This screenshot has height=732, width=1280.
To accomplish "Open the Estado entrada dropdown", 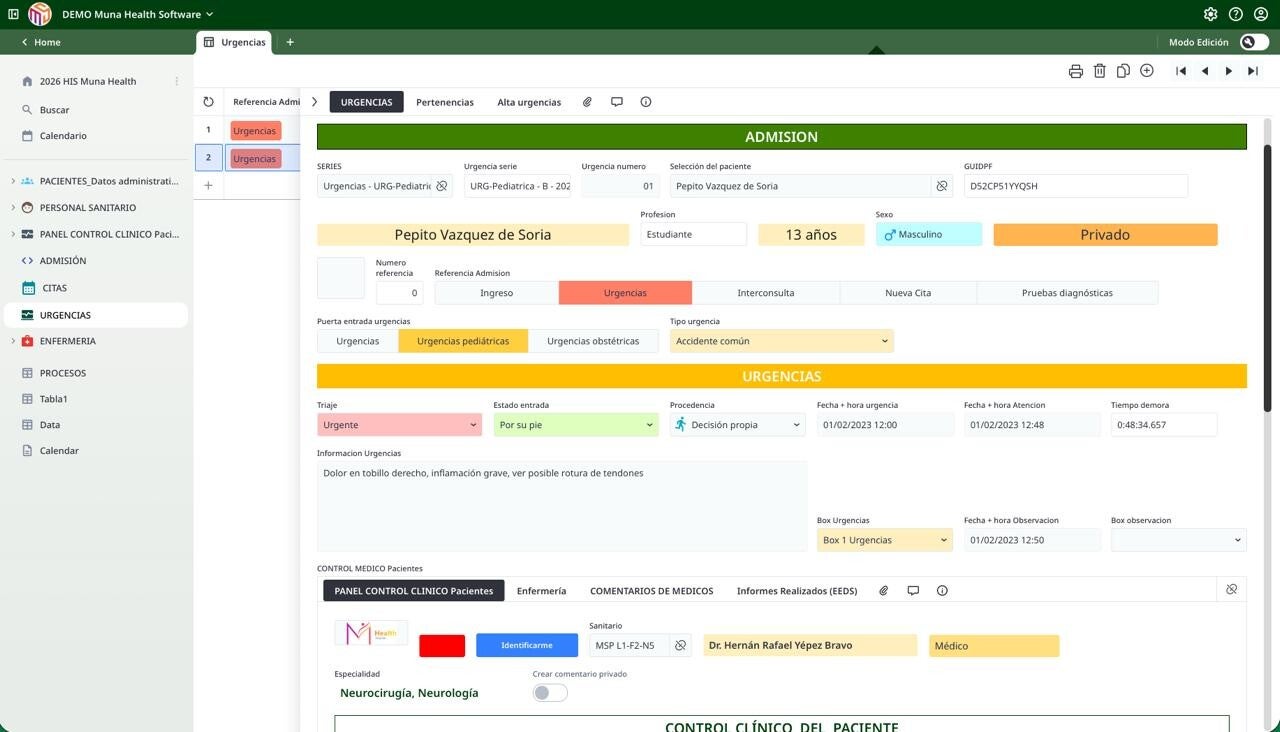I will pyautogui.click(x=576, y=425).
